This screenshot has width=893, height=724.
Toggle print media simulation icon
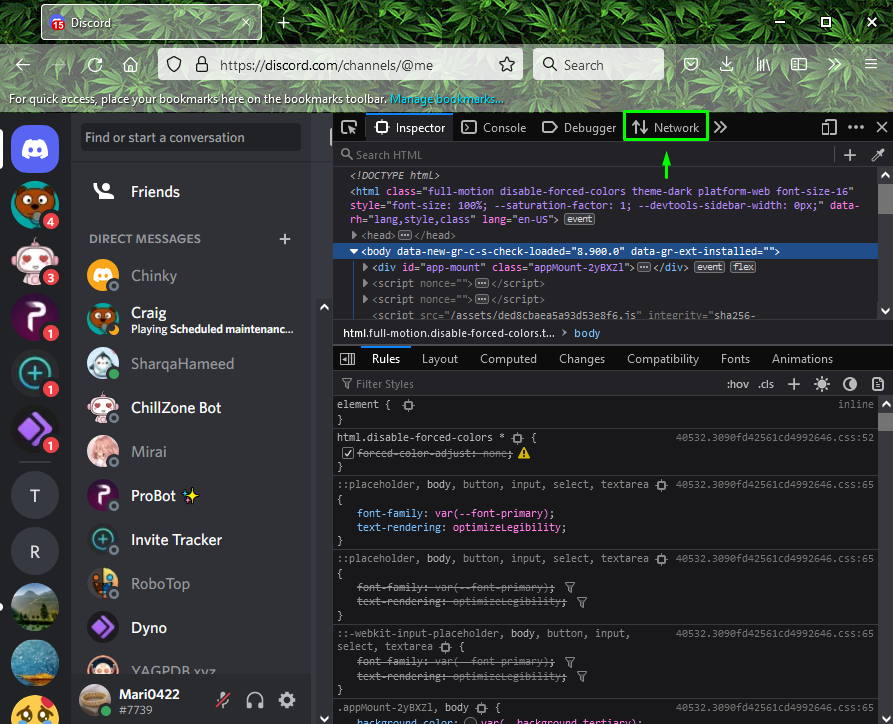click(x=878, y=384)
